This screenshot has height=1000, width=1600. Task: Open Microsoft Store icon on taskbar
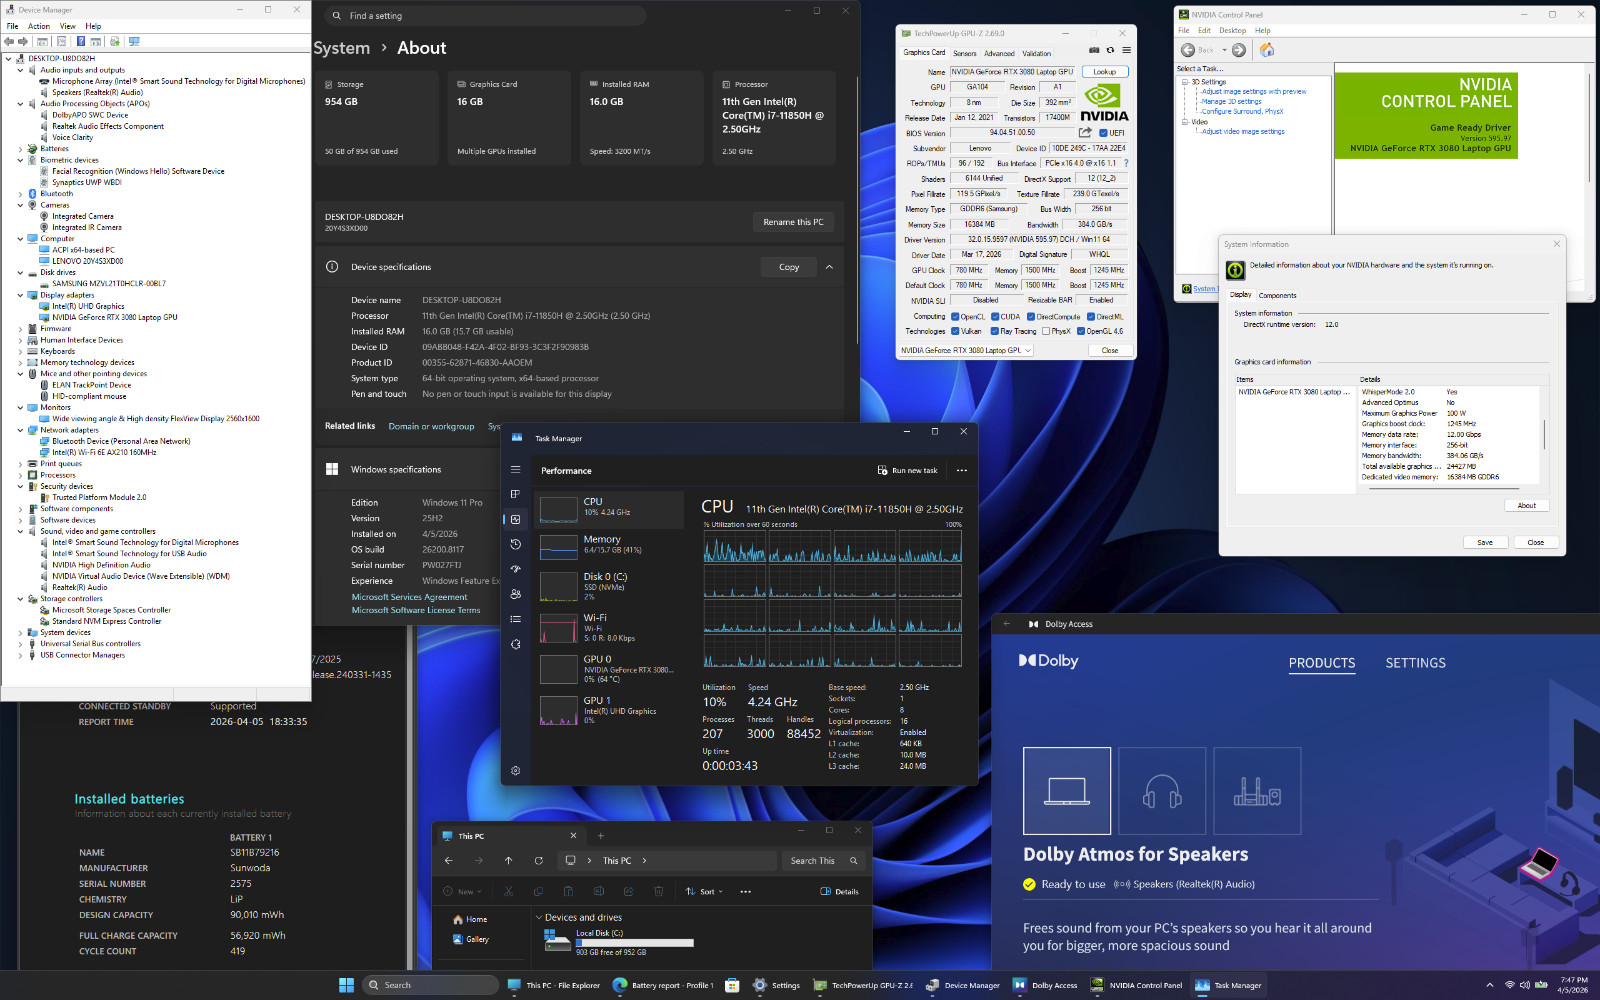click(x=732, y=985)
